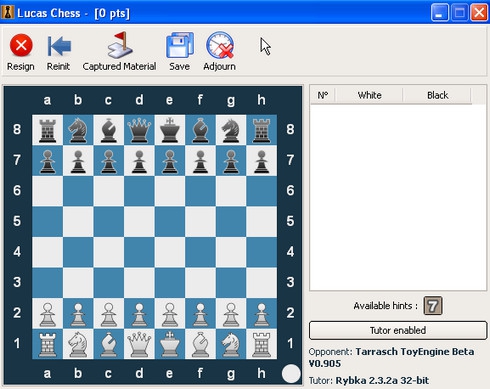
Task: Select the white knight on g1
Action: pos(231,344)
